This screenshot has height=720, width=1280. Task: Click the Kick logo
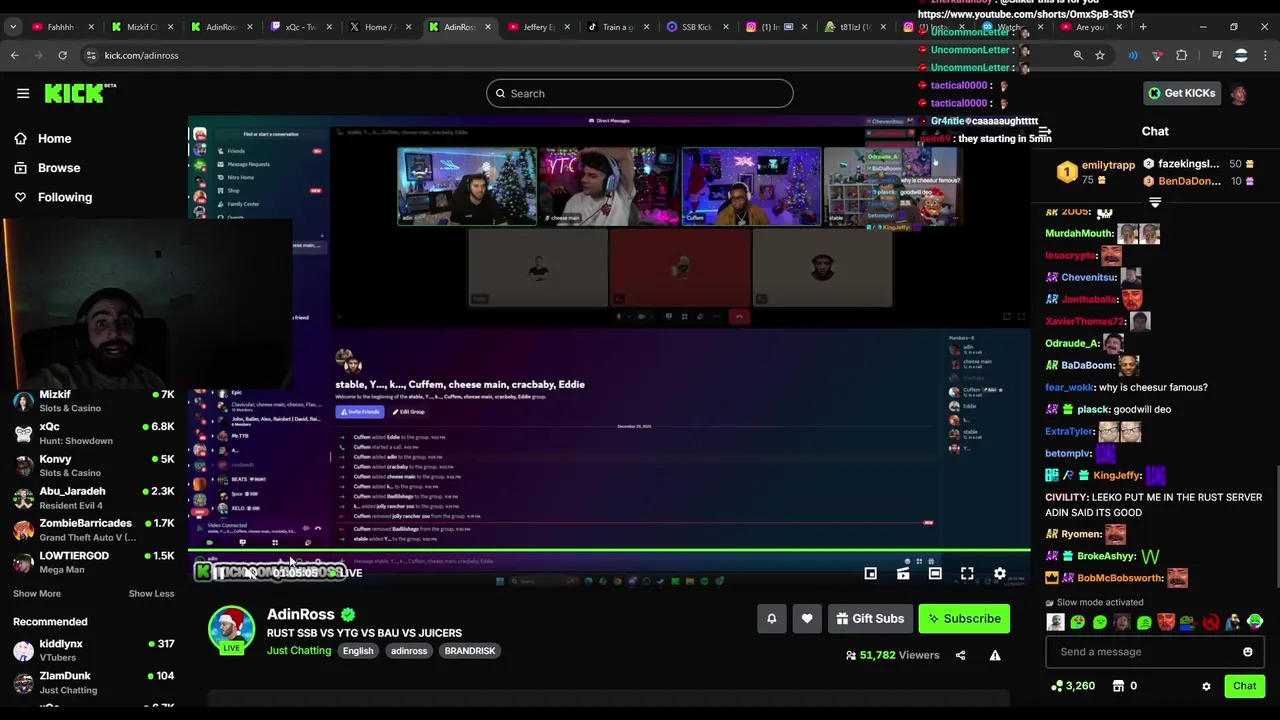pos(80,93)
